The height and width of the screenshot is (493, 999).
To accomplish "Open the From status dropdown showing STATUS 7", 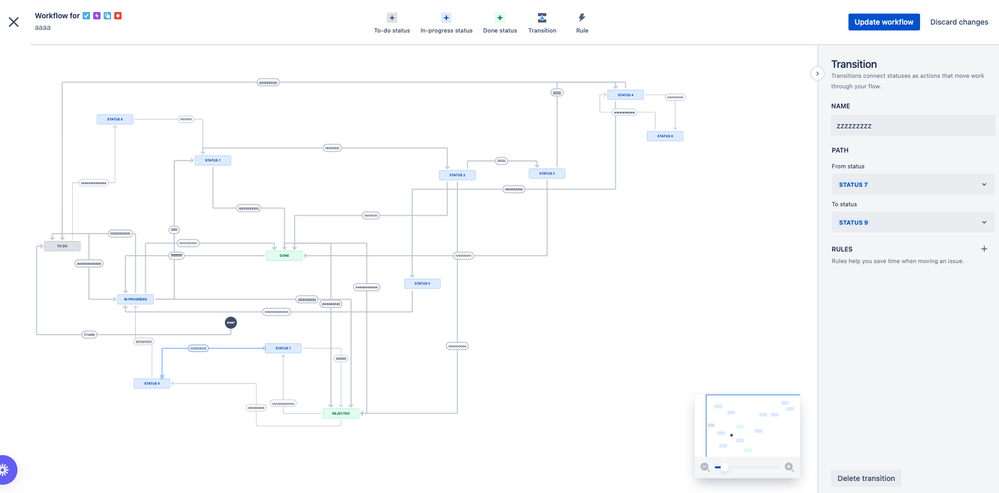I will [912, 184].
